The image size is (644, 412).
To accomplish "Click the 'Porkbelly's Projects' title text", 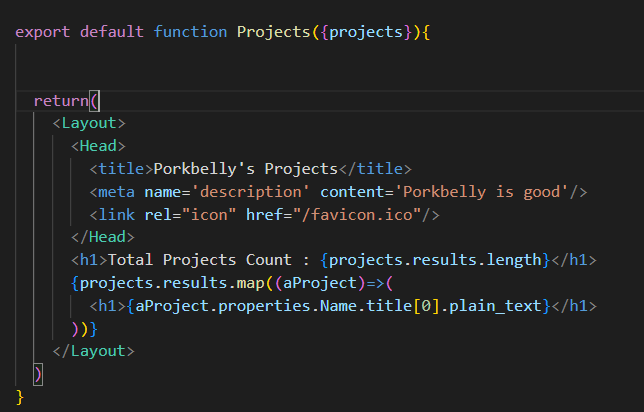I will (x=246, y=169).
